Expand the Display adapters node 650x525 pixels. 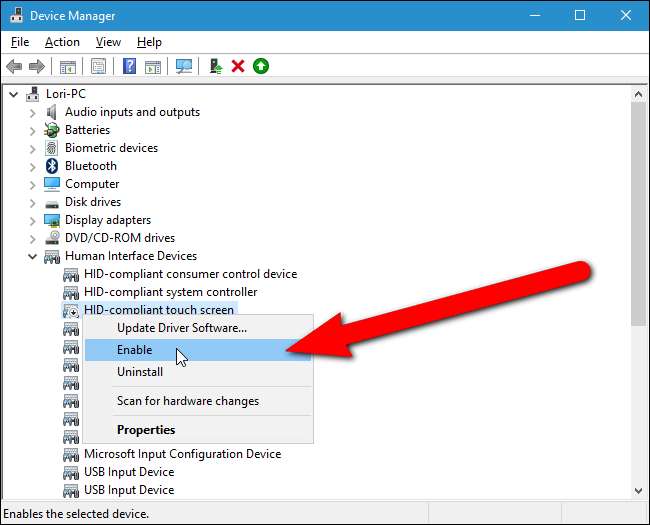(32, 220)
